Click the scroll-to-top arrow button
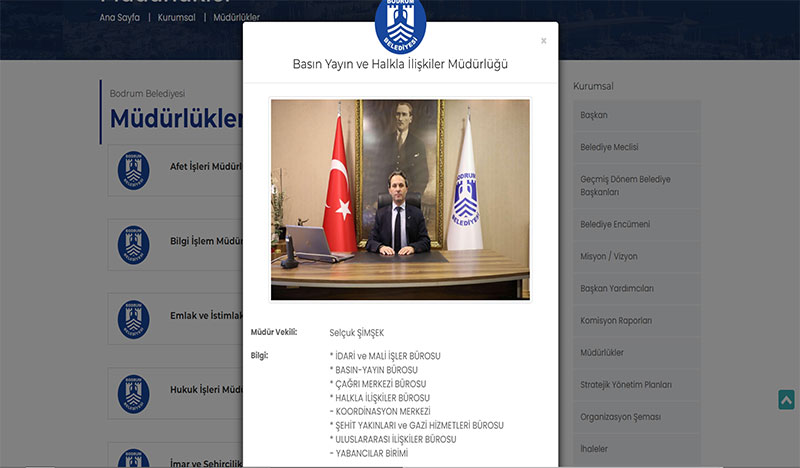 point(786,400)
